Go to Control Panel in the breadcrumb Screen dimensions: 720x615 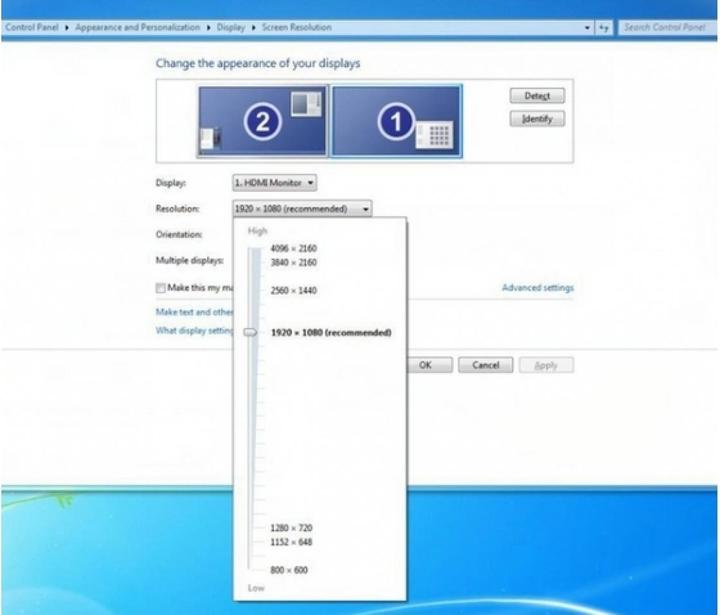click(x=32, y=27)
